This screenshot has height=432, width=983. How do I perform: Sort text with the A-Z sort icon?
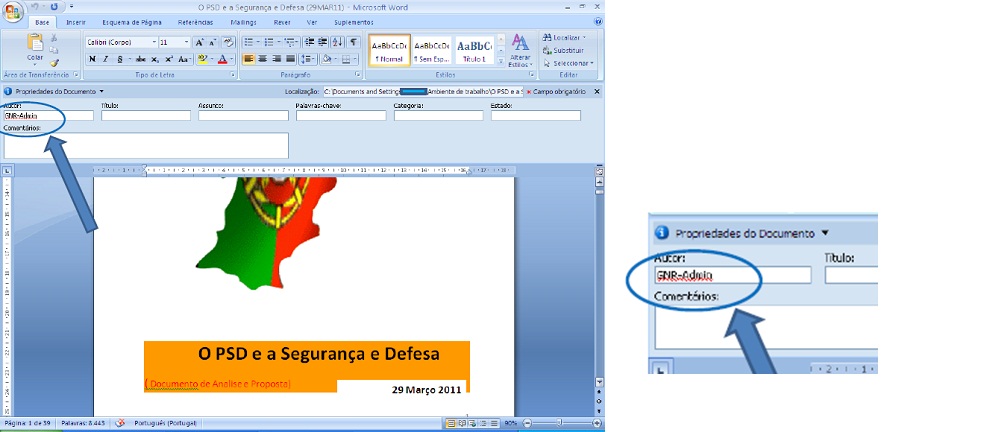click(x=338, y=43)
